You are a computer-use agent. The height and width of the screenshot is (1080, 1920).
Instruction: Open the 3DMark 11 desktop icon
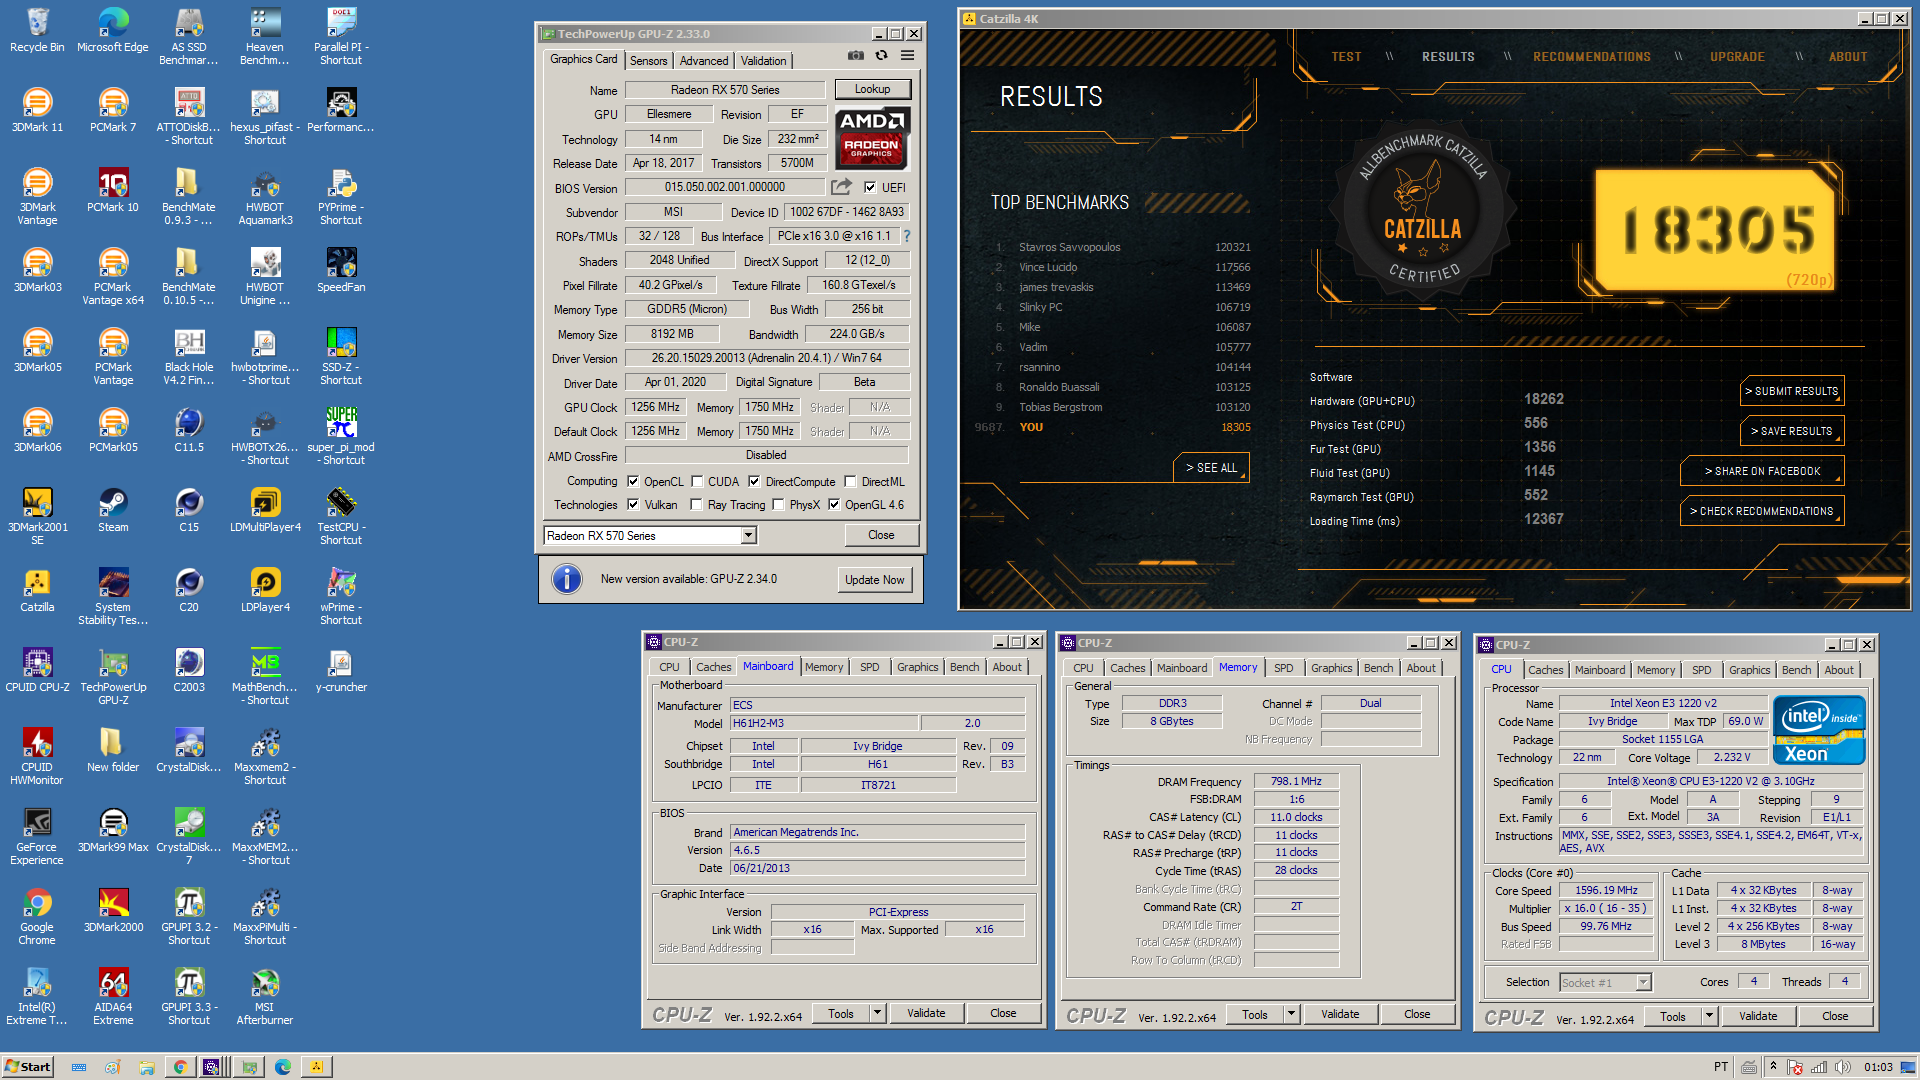click(37, 110)
